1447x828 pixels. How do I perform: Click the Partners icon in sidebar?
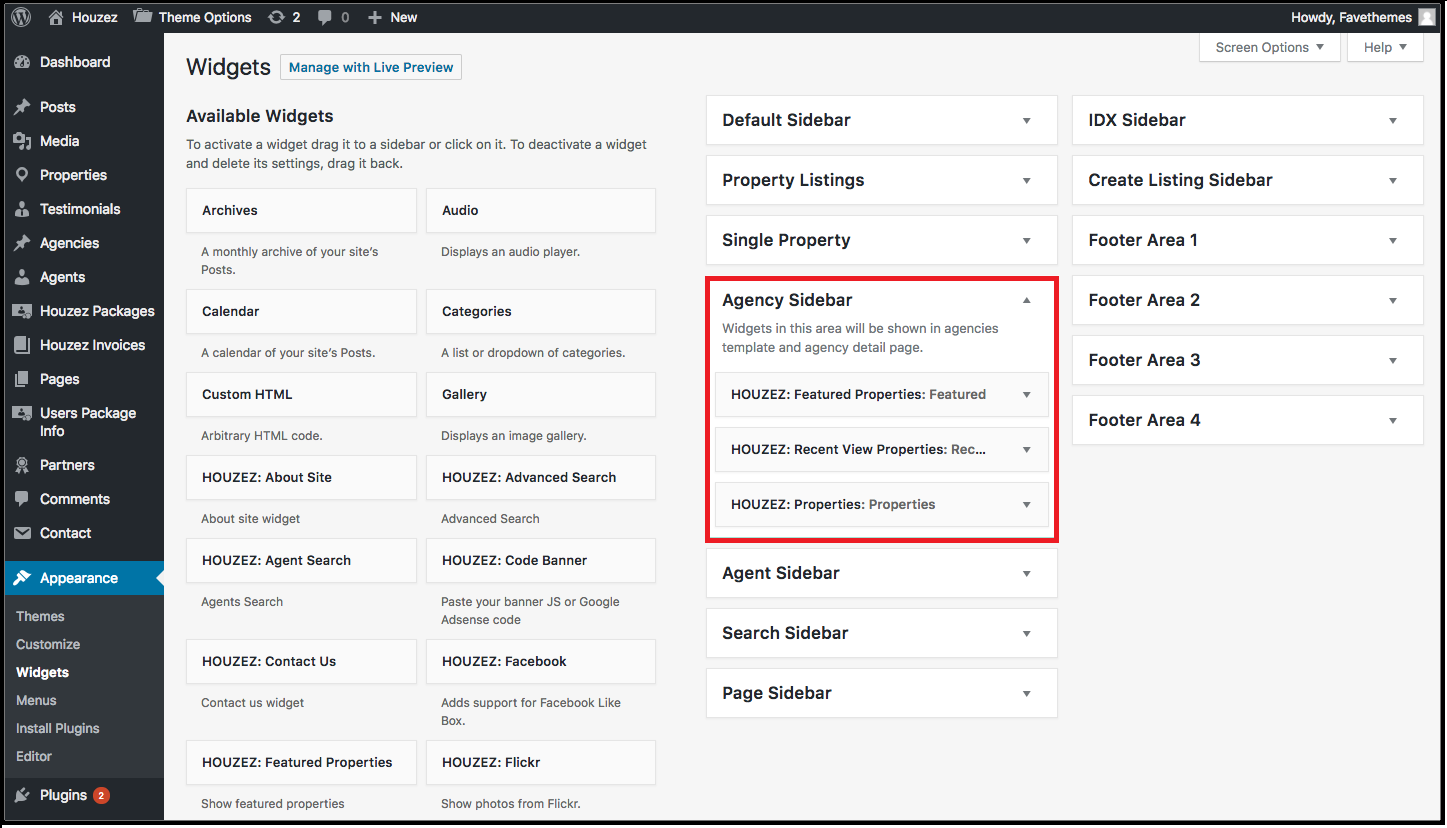[x=22, y=465]
